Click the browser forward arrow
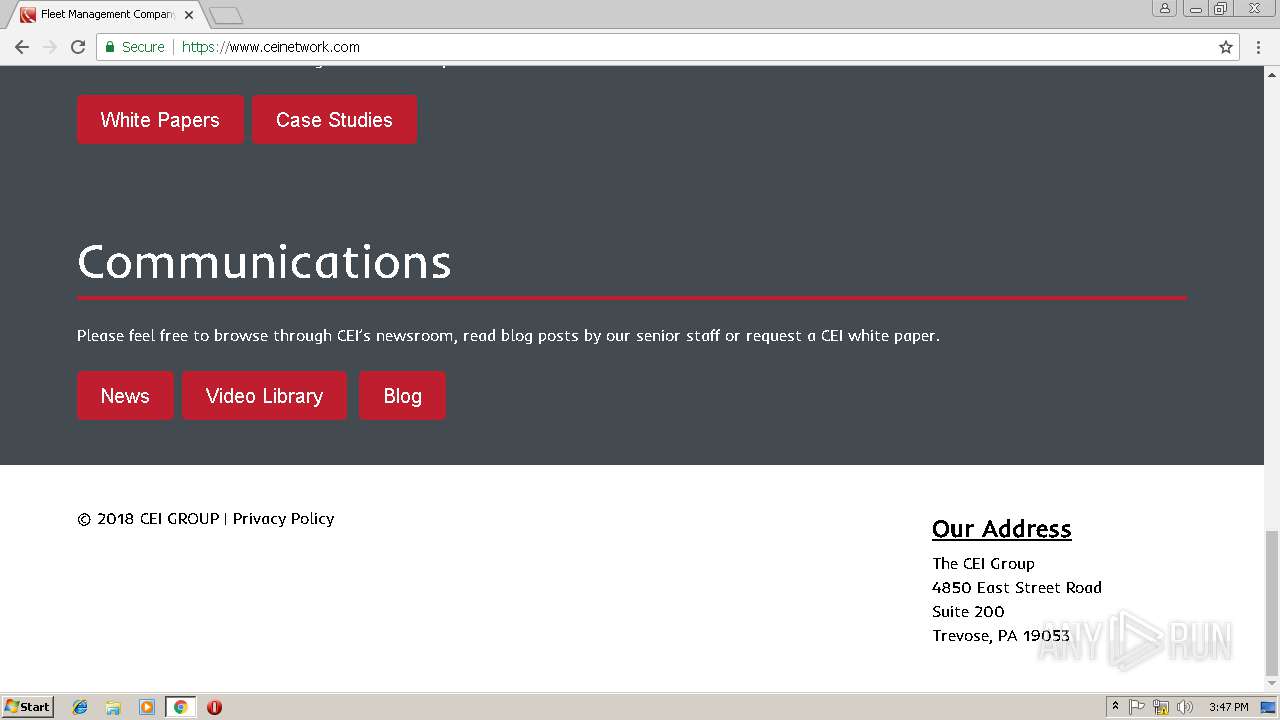This screenshot has width=1280, height=720. coord(50,47)
